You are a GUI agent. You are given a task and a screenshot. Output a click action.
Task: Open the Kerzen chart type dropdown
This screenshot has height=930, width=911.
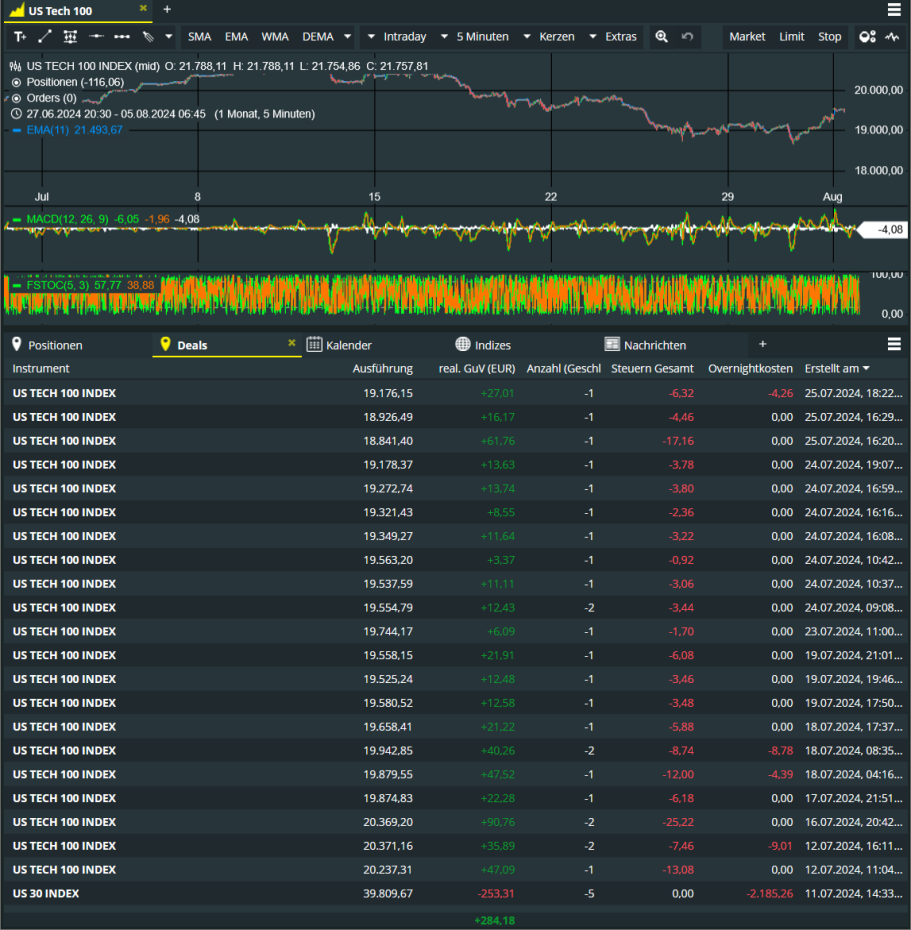click(549, 37)
